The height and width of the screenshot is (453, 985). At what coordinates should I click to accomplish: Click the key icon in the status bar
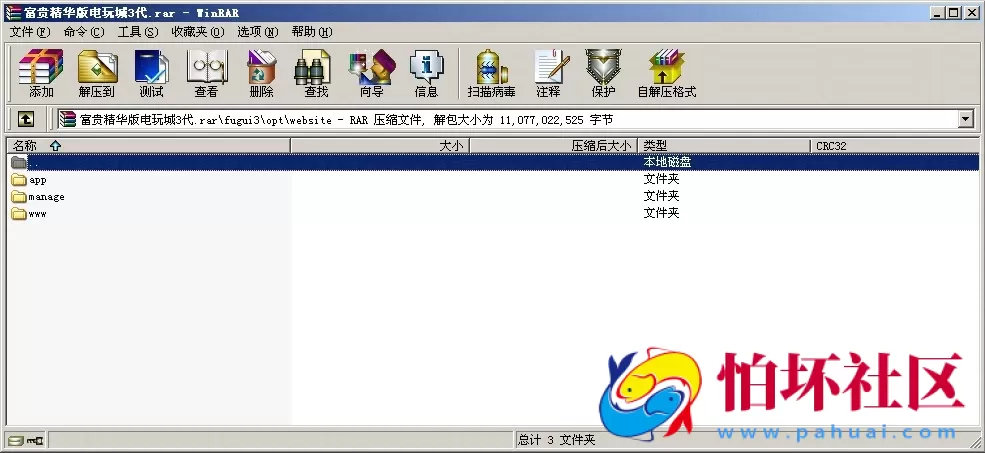point(35,440)
